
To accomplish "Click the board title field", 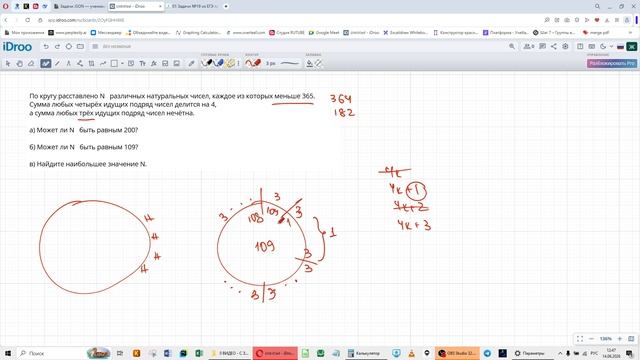I will pyautogui.click(x=117, y=47).
